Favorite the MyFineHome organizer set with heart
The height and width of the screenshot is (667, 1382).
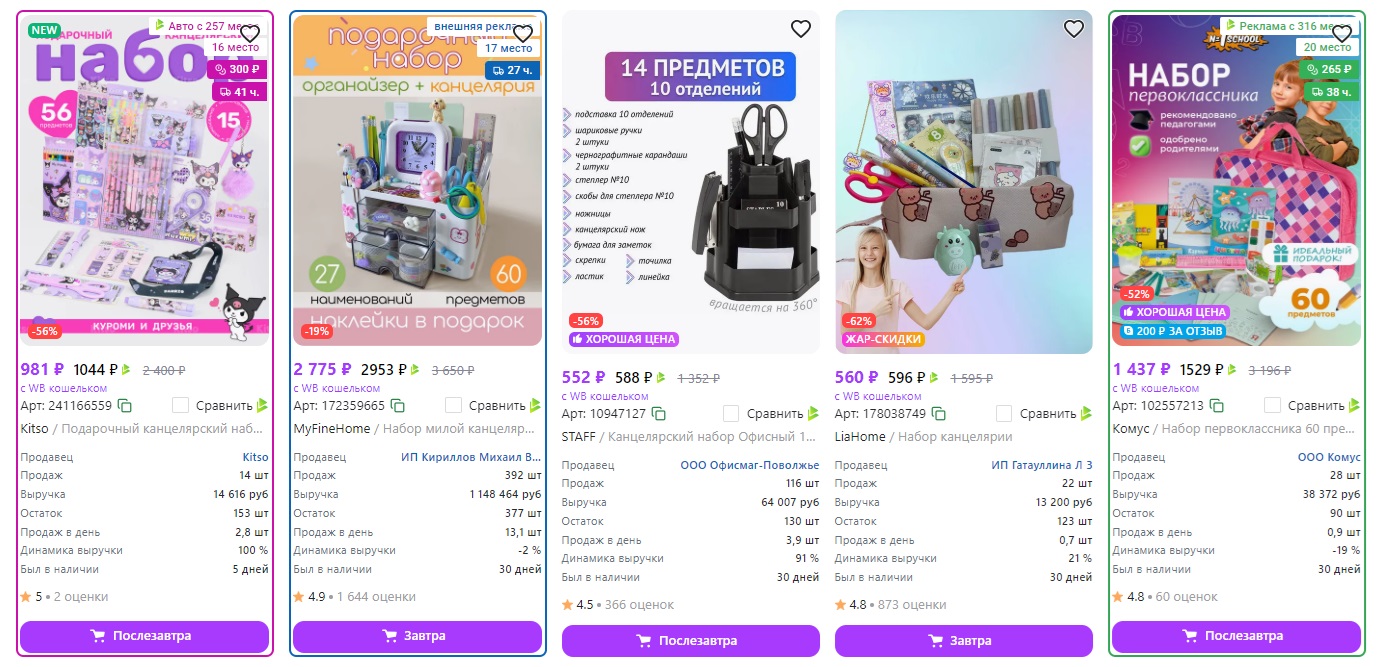[523, 34]
